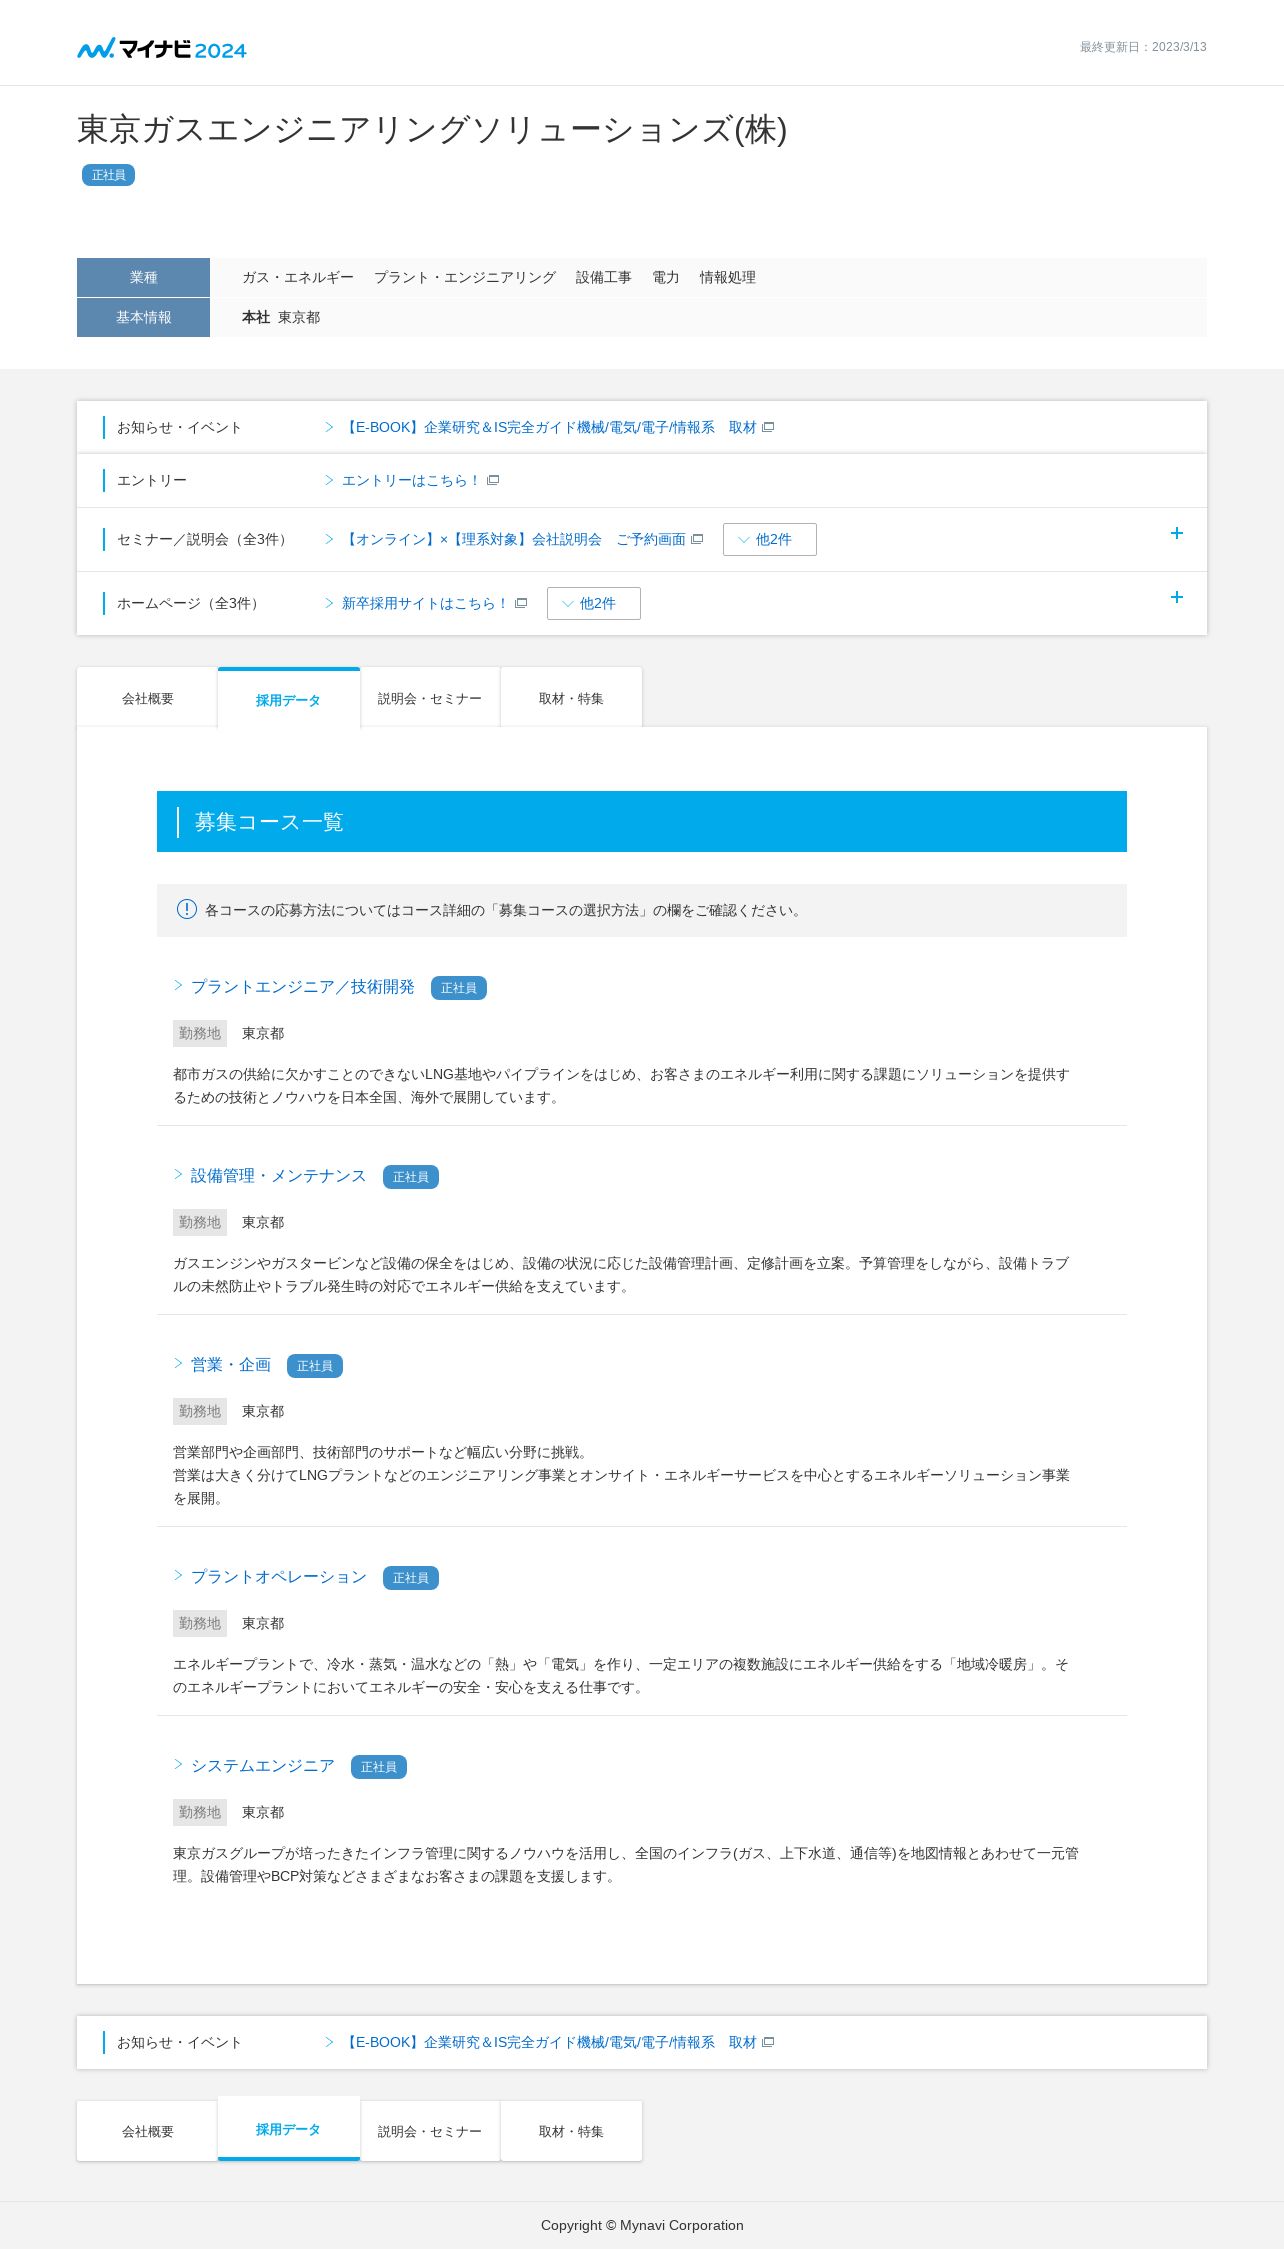Image resolution: width=1284 pixels, height=2249 pixels.
Task: Open the プラントエンジニア／技術開発 course
Action: (303, 987)
